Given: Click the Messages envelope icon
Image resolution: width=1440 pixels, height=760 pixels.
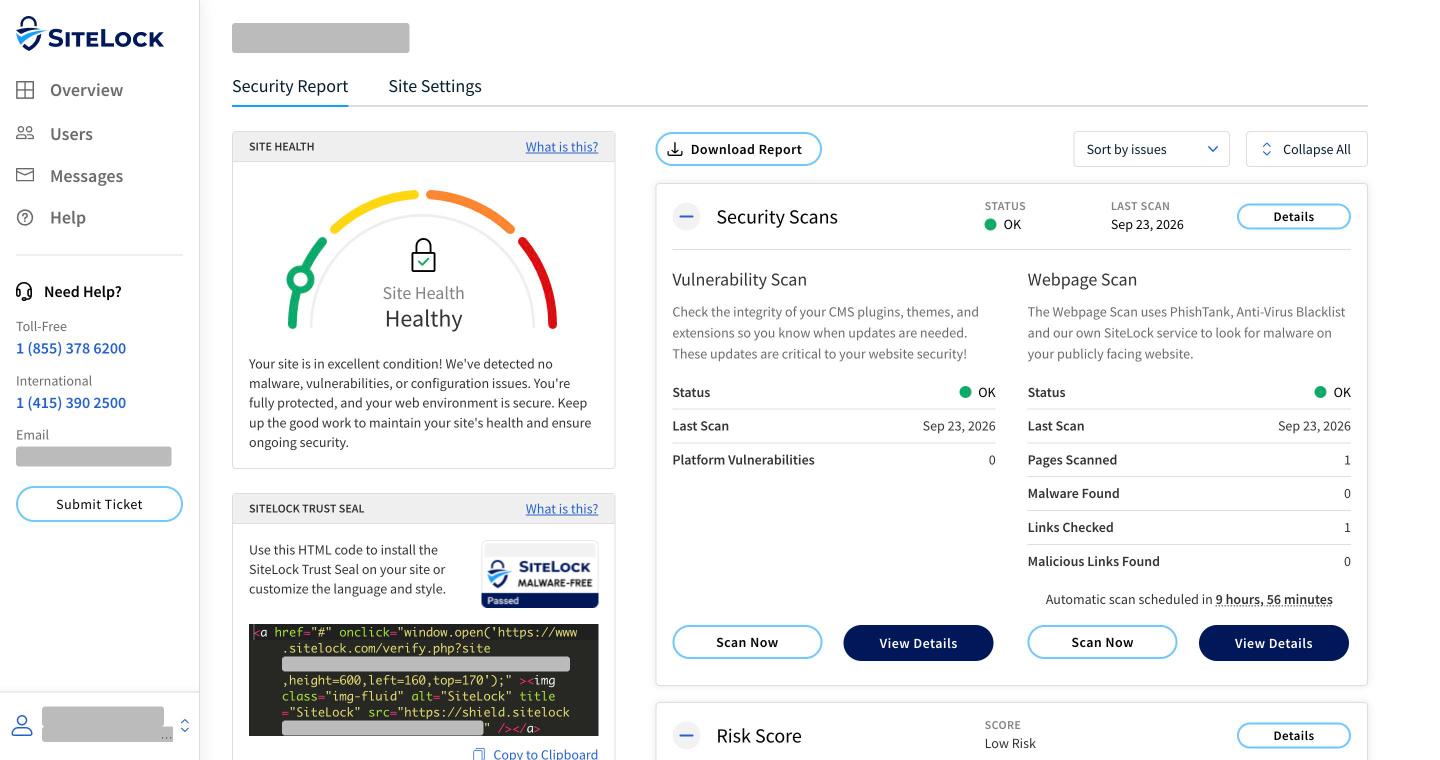Looking at the screenshot, I should pos(25,175).
